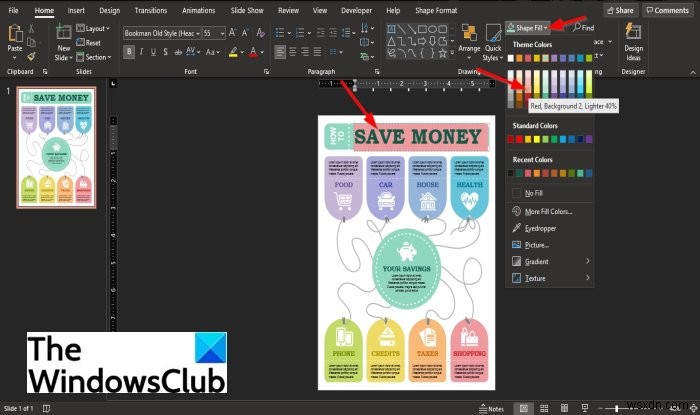Image resolution: width=700 pixels, height=415 pixels.
Task: Open Change Case Aa dropdown
Action: tap(212, 52)
